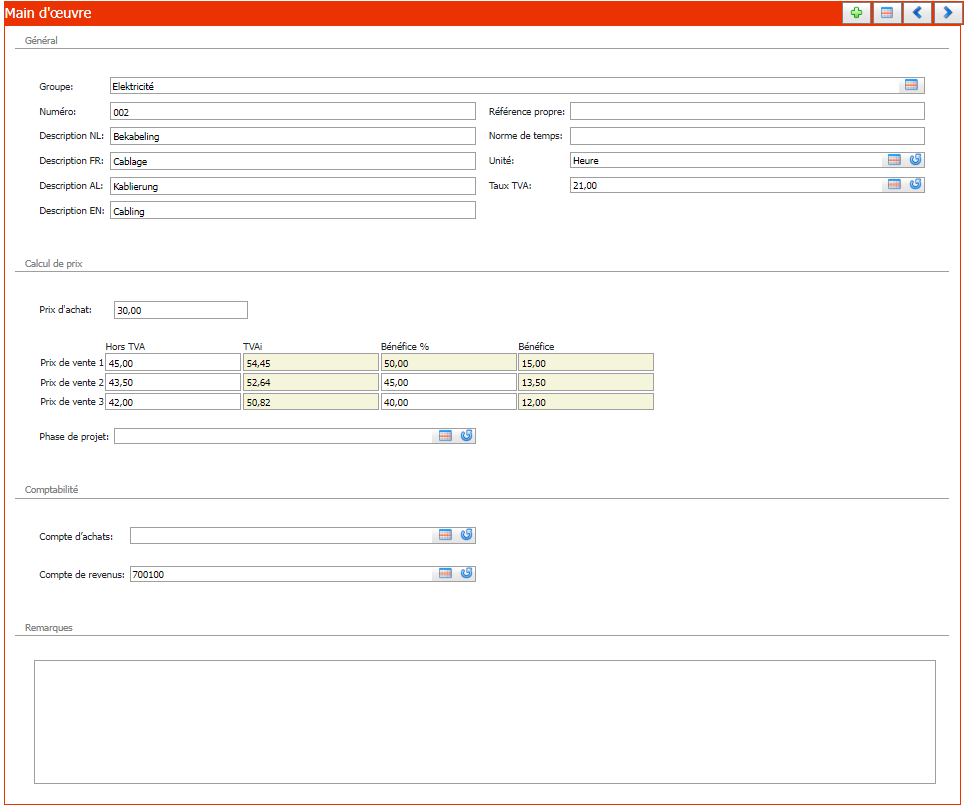This screenshot has width=970, height=811.
Task: Click Bénéfice value 13,50
Action: 586,382
